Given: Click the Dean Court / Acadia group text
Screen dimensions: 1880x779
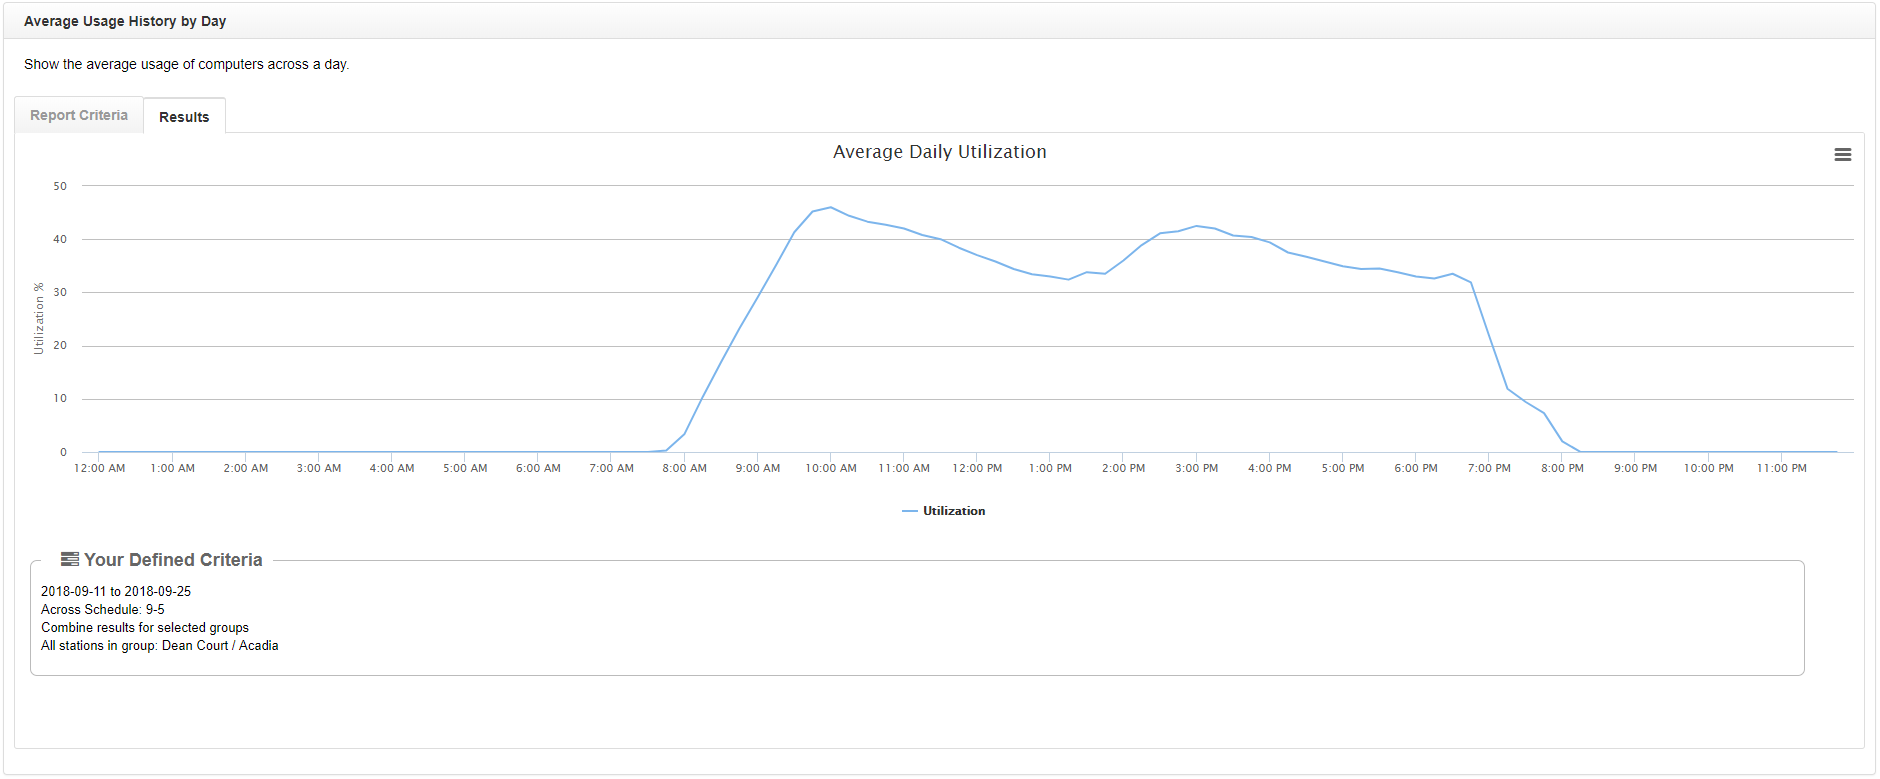Looking at the screenshot, I should click(220, 646).
